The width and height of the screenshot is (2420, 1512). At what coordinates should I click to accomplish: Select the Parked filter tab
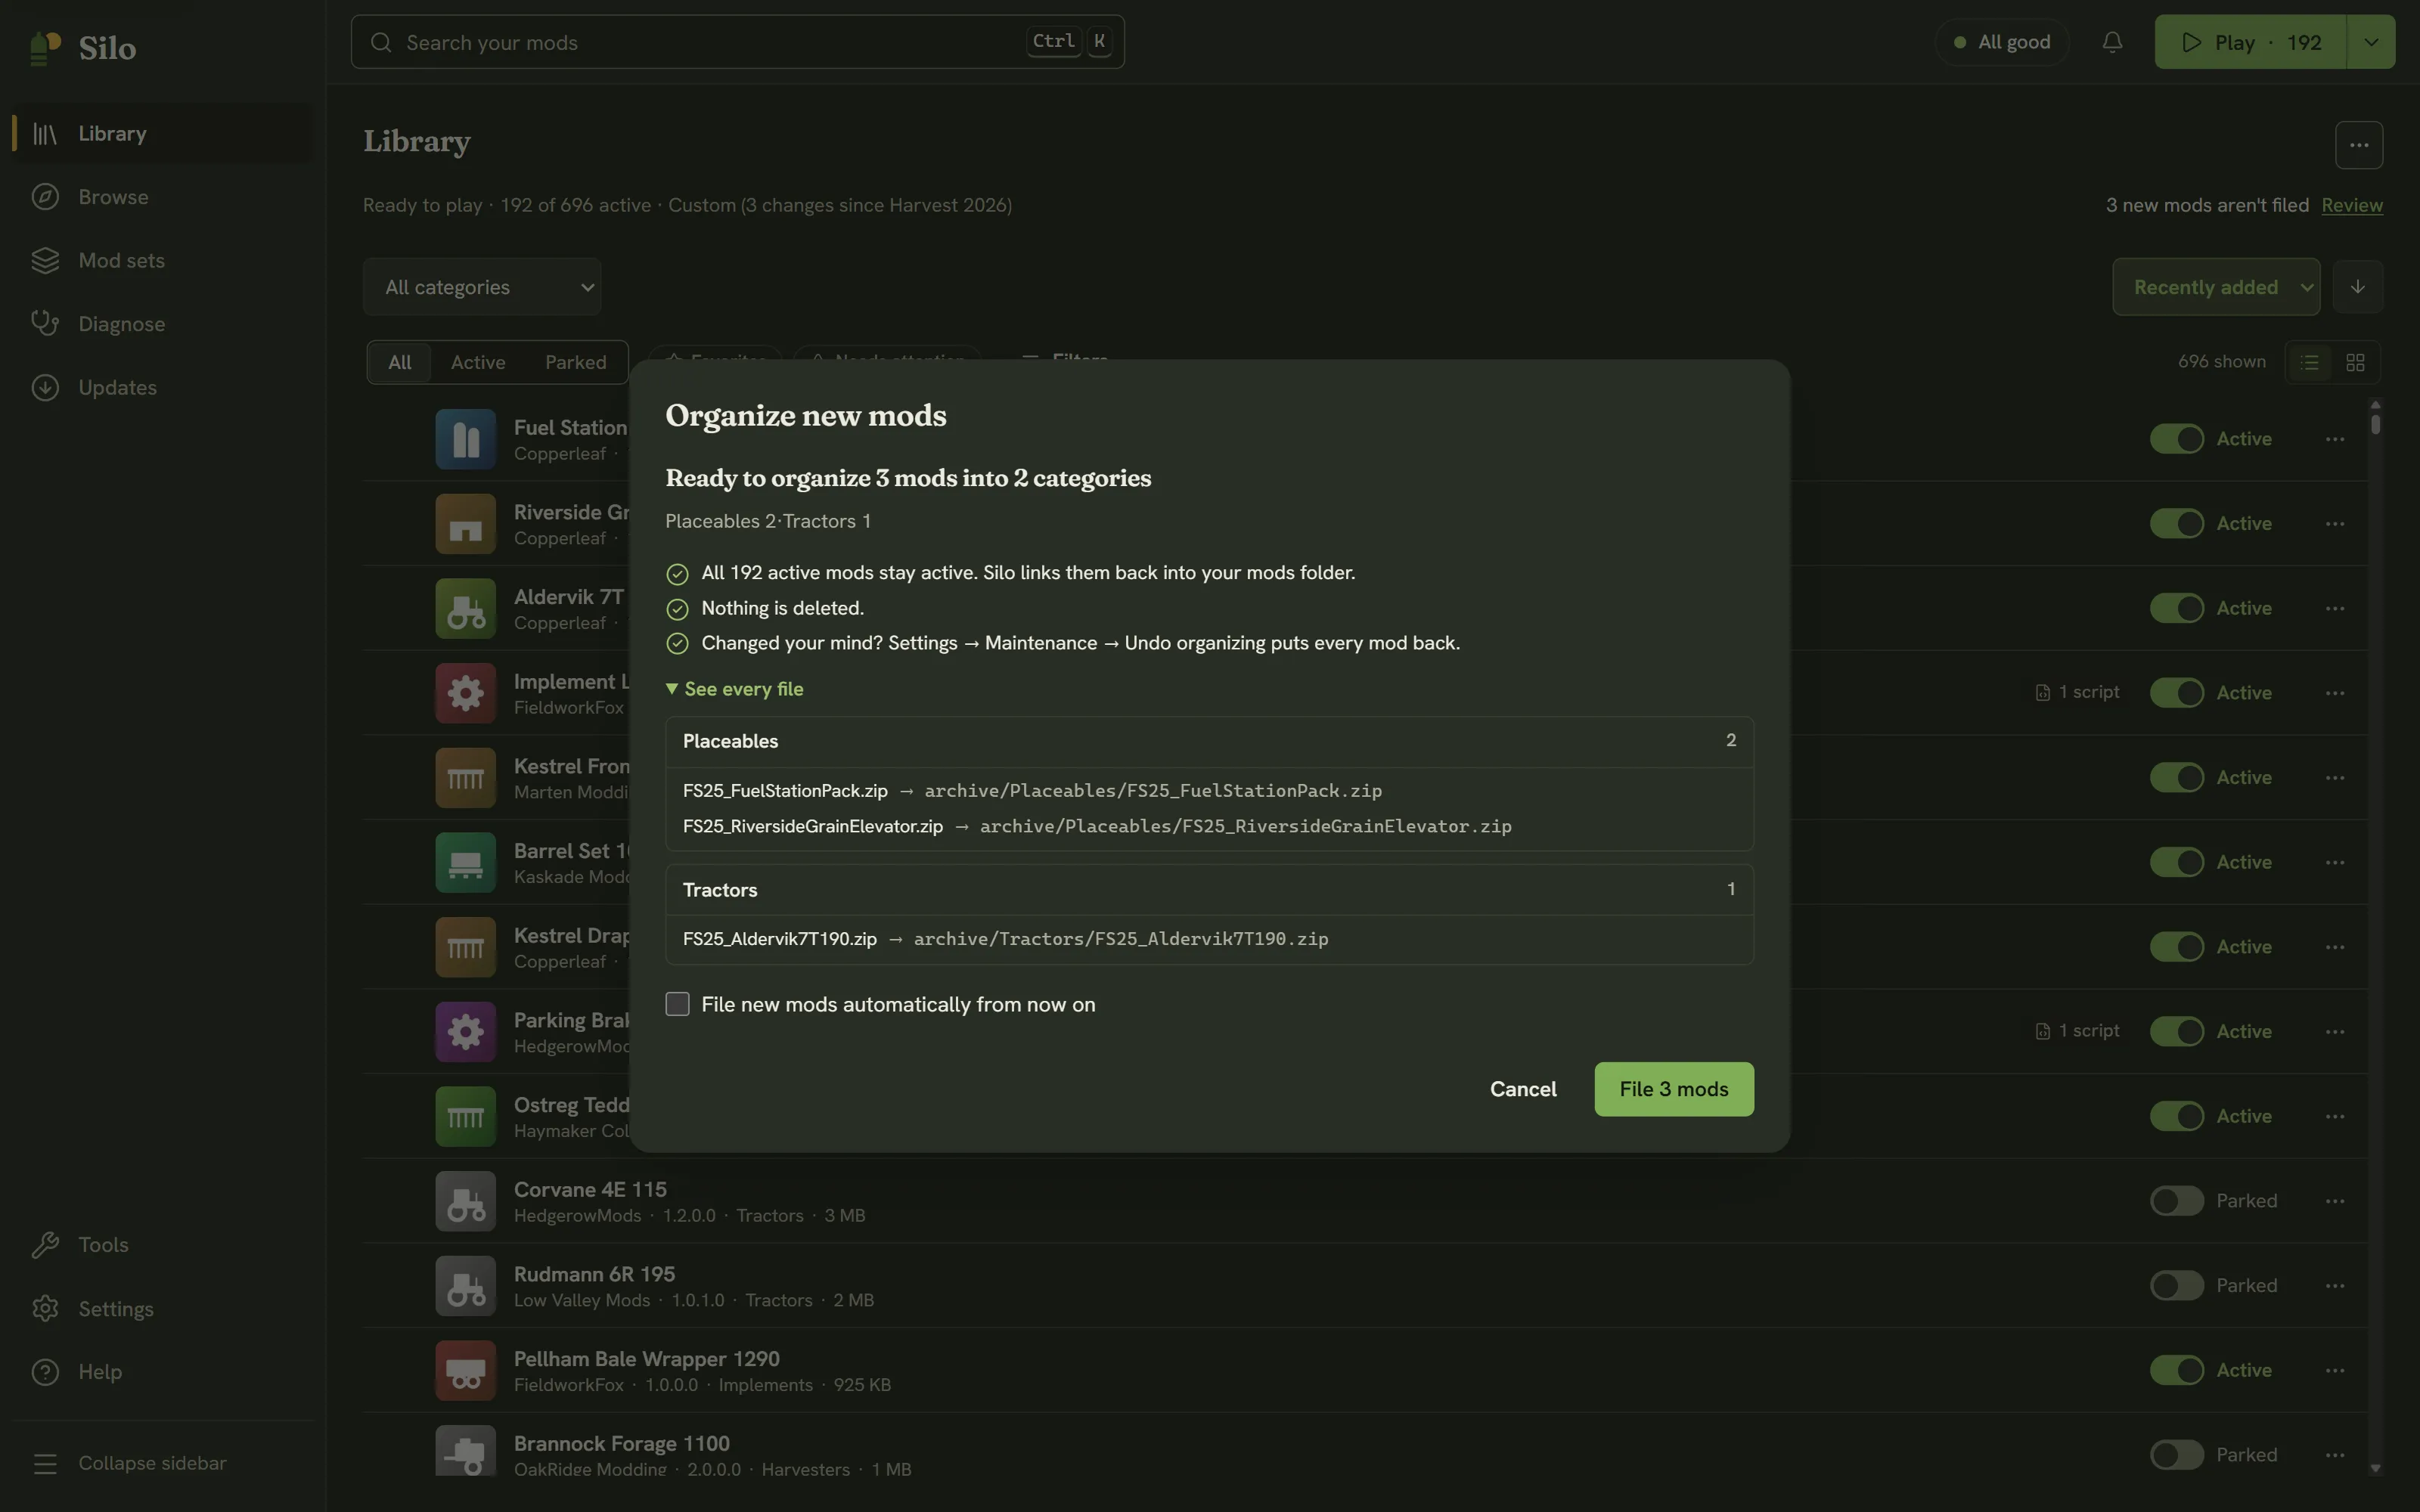click(576, 363)
